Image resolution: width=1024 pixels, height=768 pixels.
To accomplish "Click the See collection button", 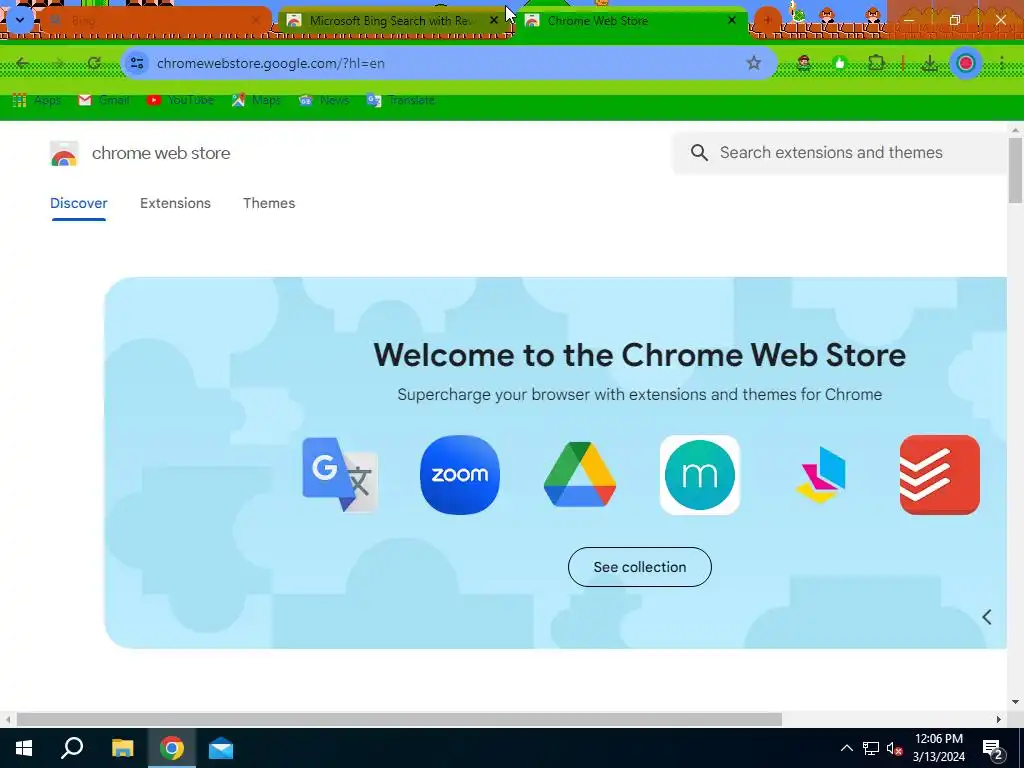I will pyautogui.click(x=639, y=567).
